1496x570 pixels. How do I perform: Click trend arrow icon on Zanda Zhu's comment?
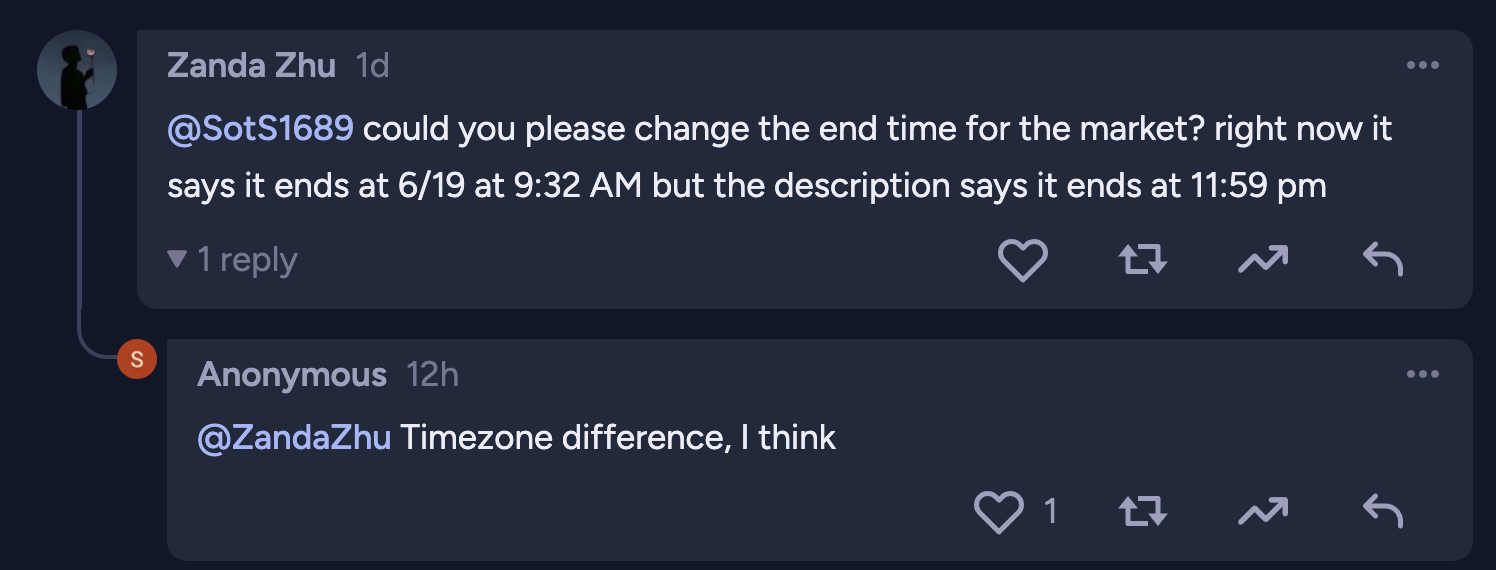1262,261
